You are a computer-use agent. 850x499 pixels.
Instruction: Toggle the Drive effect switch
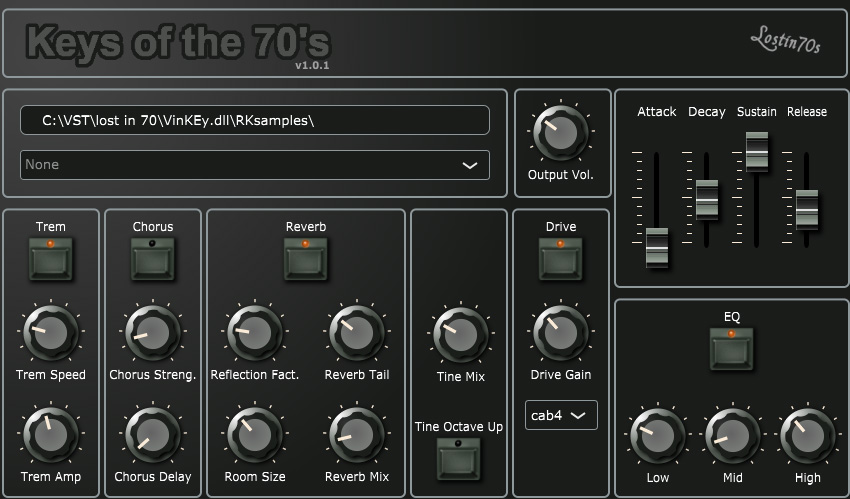click(561, 259)
